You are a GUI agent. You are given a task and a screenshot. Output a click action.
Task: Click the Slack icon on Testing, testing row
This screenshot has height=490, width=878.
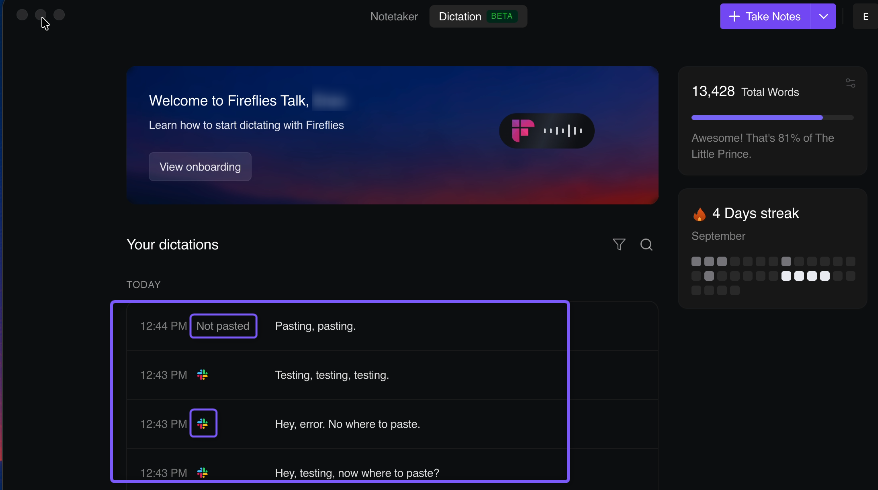click(203, 375)
